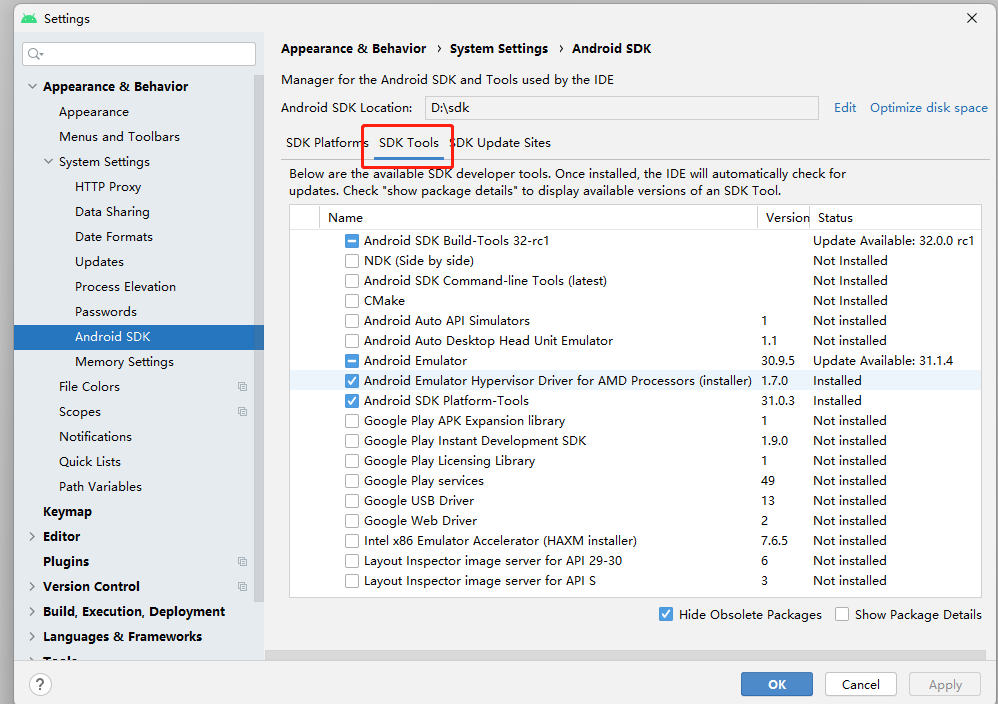Click the Apply button
Viewport: 998px width, 704px height.
pyautogui.click(x=945, y=684)
